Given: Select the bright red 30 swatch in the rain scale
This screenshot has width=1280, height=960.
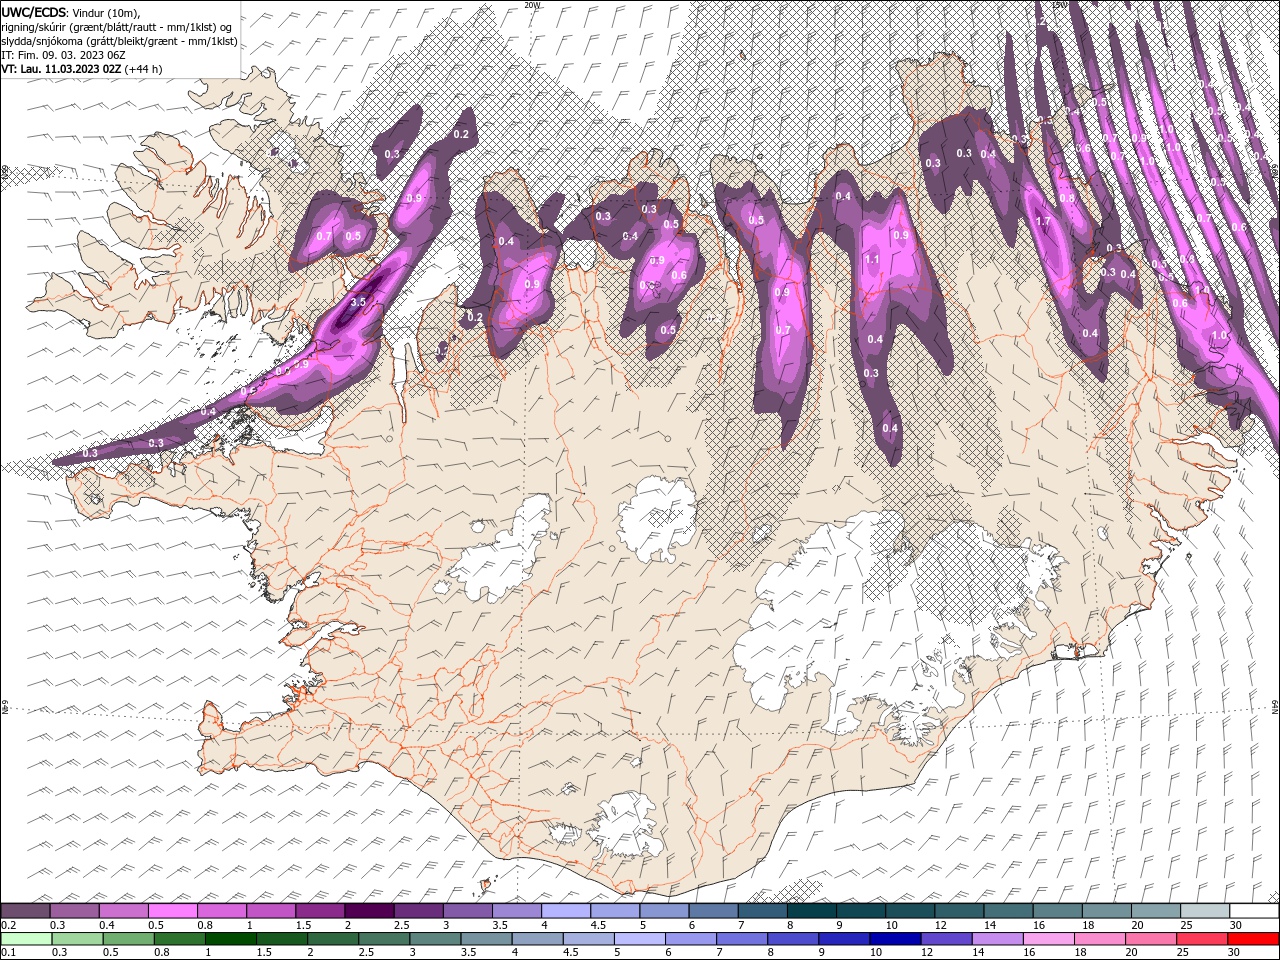Looking at the screenshot, I should pos(1253,939).
